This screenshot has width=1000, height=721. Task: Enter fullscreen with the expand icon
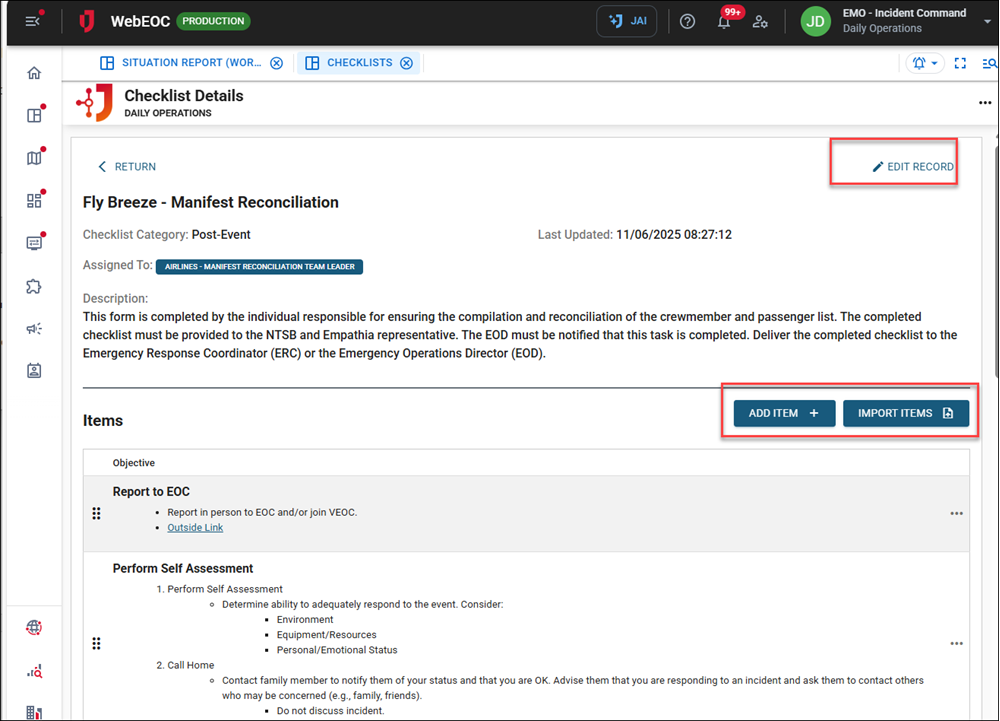[x=960, y=62]
